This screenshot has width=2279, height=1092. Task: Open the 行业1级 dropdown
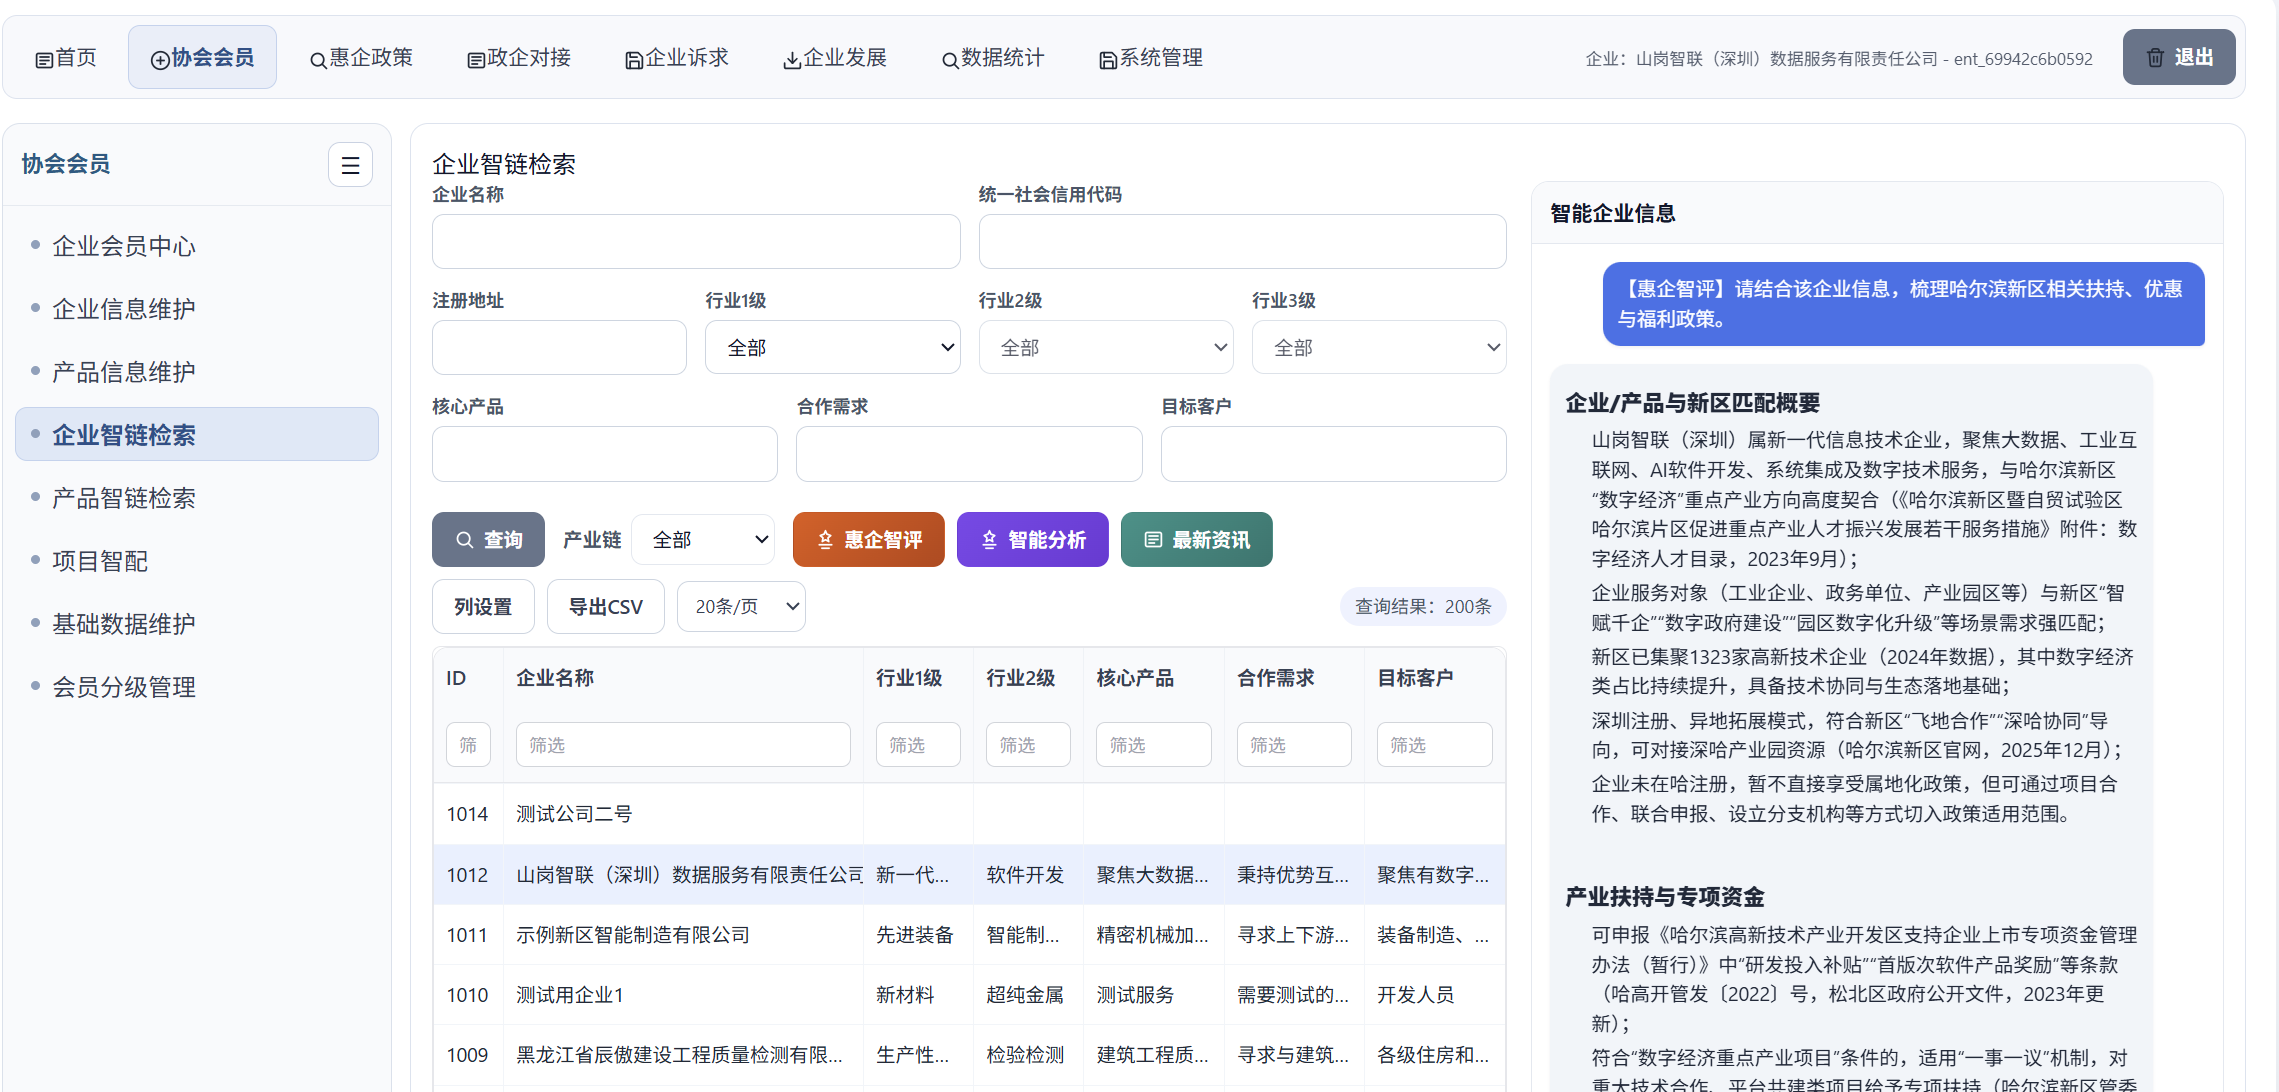[832, 347]
